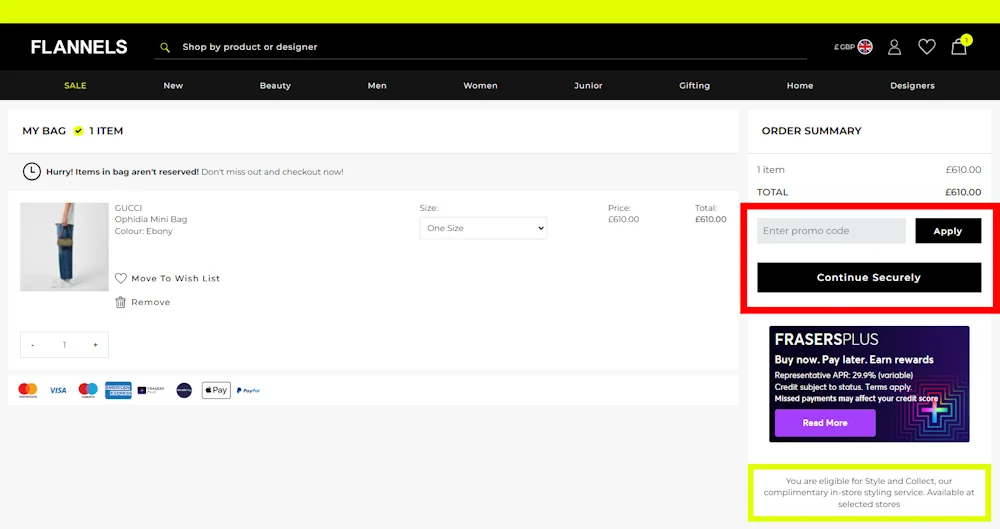Click the dark circular payment icon before Apple Pay
Viewport: 1000px width, 529px height.
[184, 391]
